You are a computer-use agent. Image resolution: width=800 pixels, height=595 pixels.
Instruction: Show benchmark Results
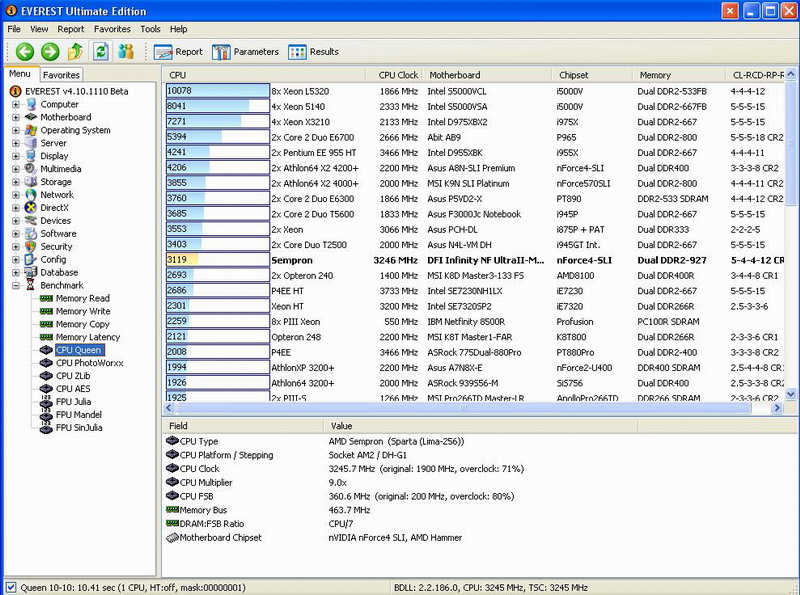[x=313, y=52]
